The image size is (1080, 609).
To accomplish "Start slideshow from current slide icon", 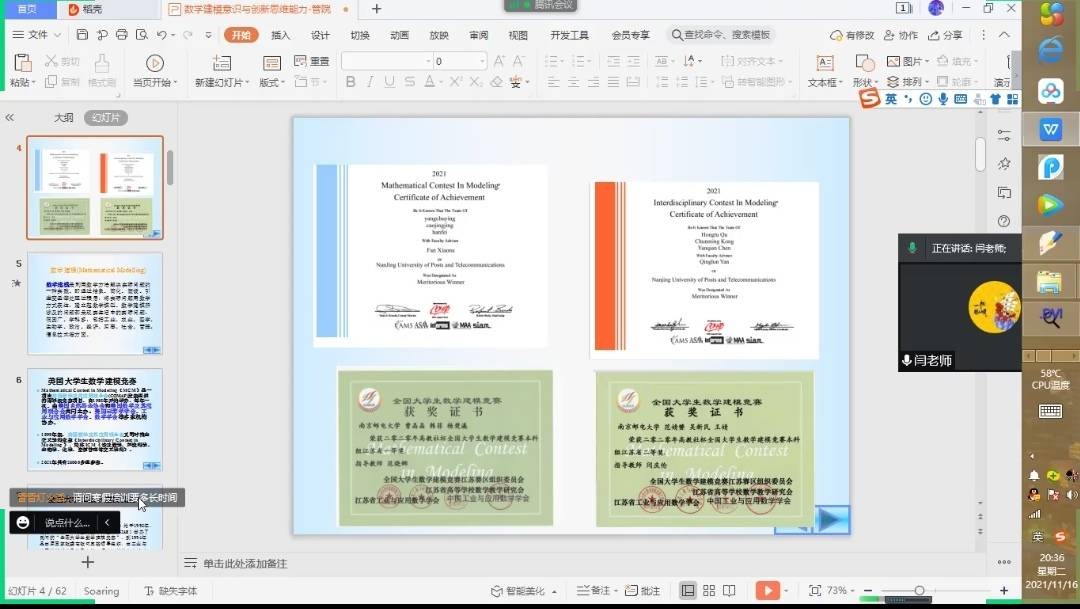I will point(154,63).
